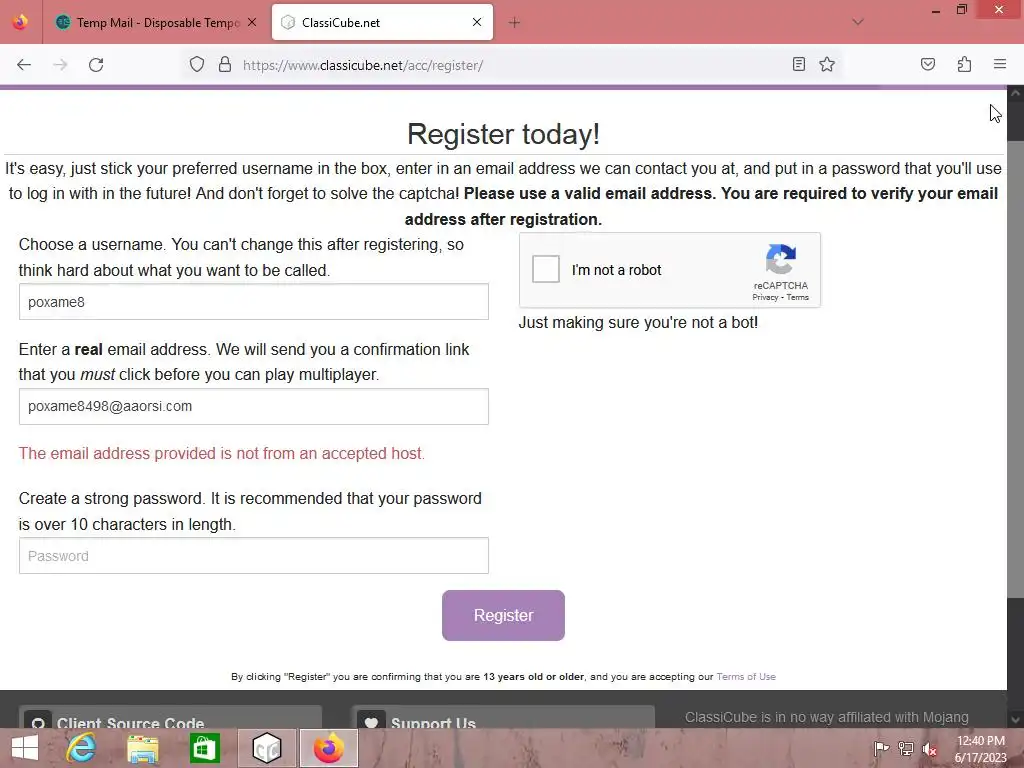Open a new tab with plus button

pos(514,23)
